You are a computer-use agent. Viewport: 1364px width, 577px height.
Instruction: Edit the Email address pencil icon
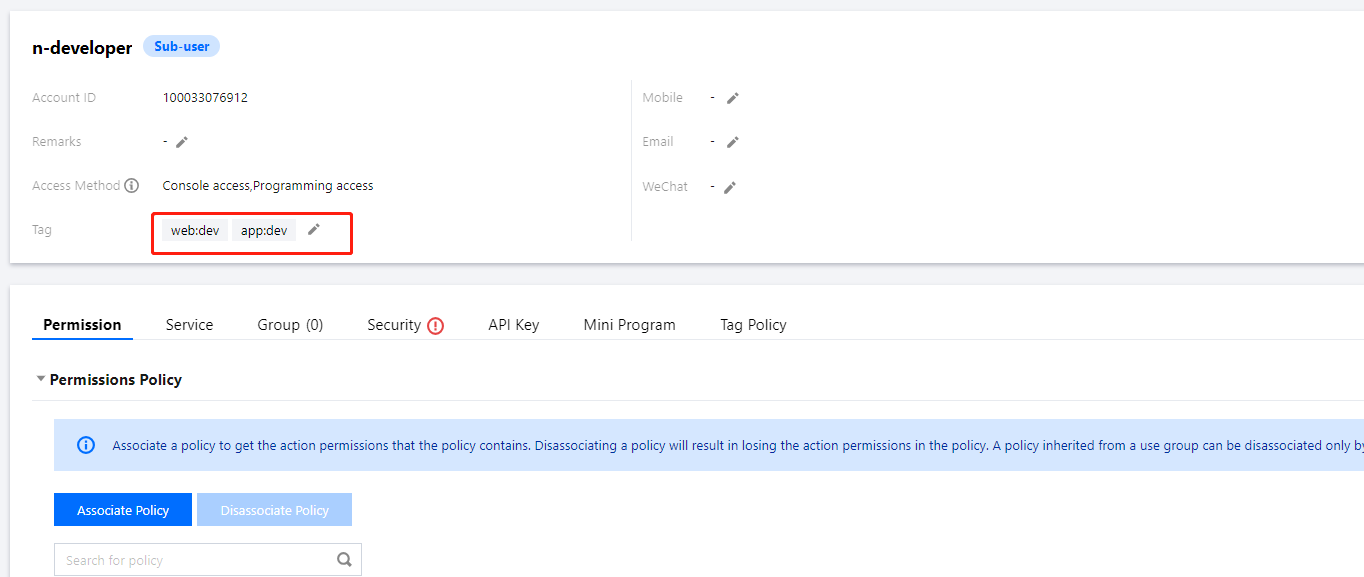tap(733, 142)
